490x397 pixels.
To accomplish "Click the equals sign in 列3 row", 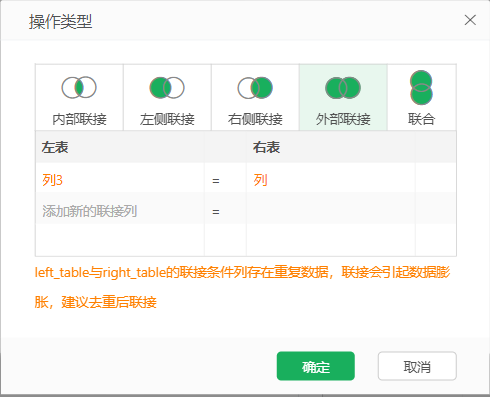I will [216, 181].
